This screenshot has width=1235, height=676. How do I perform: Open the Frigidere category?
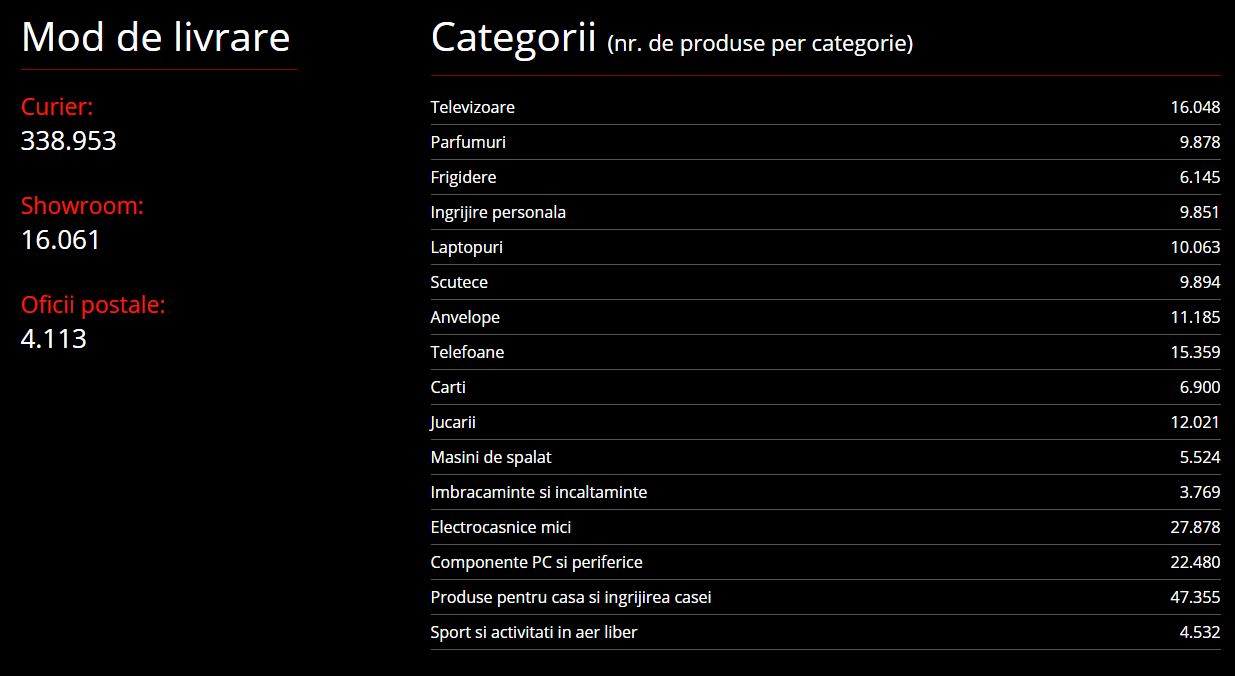(x=825, y=177)
